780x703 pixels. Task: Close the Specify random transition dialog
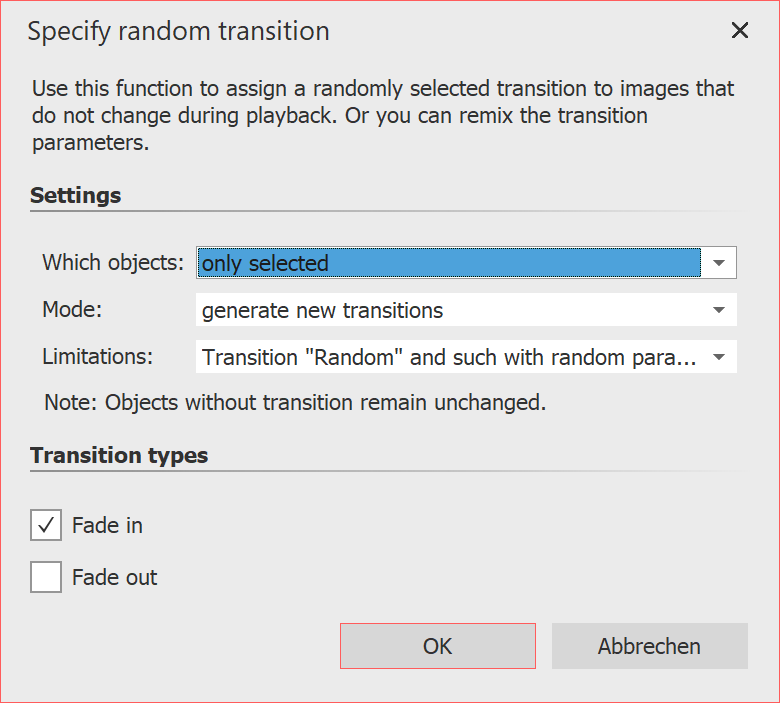point(740,31)
